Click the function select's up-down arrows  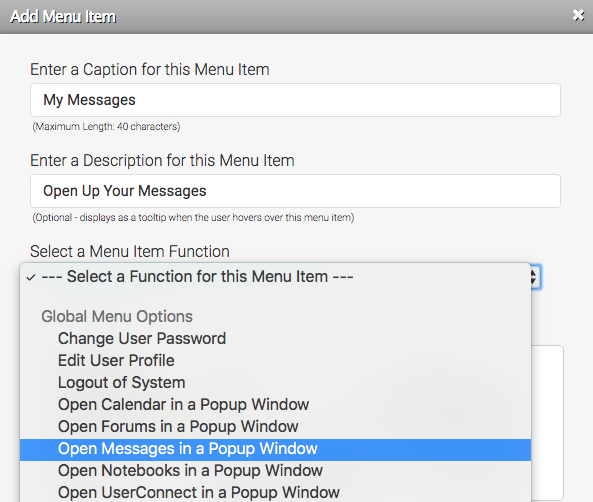[535, 277]
